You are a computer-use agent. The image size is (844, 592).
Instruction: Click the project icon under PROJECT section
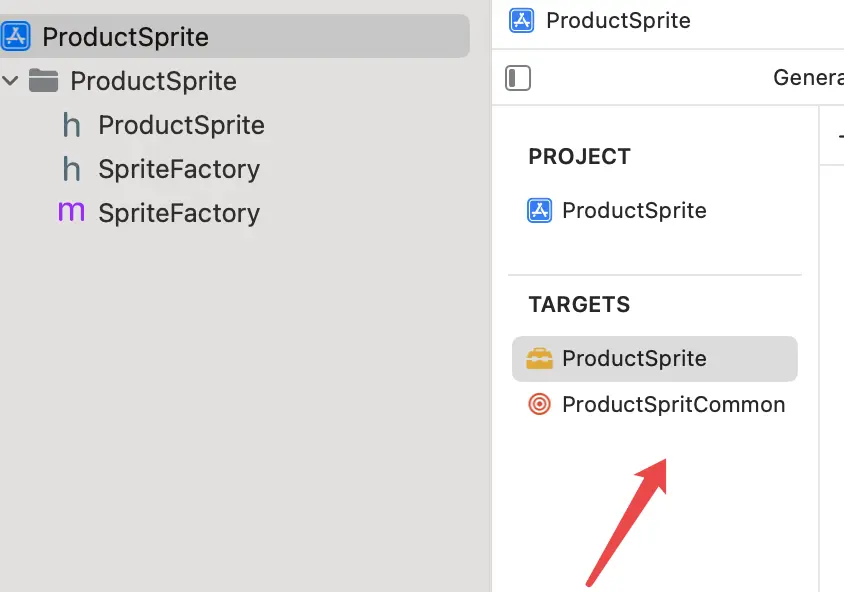540,210
